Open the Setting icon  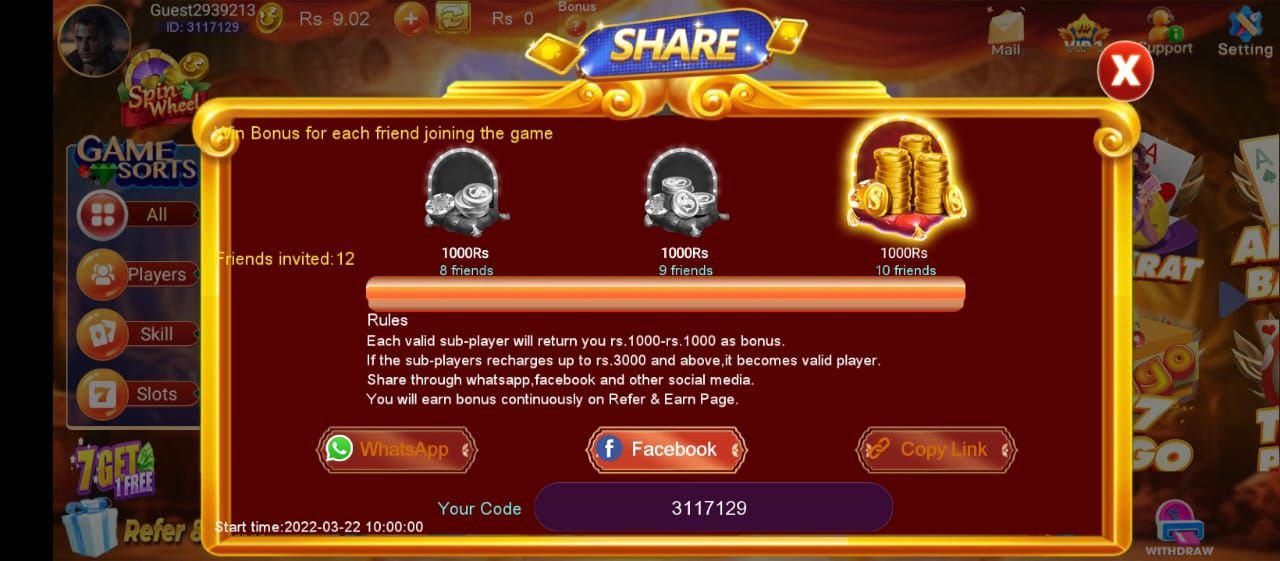click(1245, 31)
